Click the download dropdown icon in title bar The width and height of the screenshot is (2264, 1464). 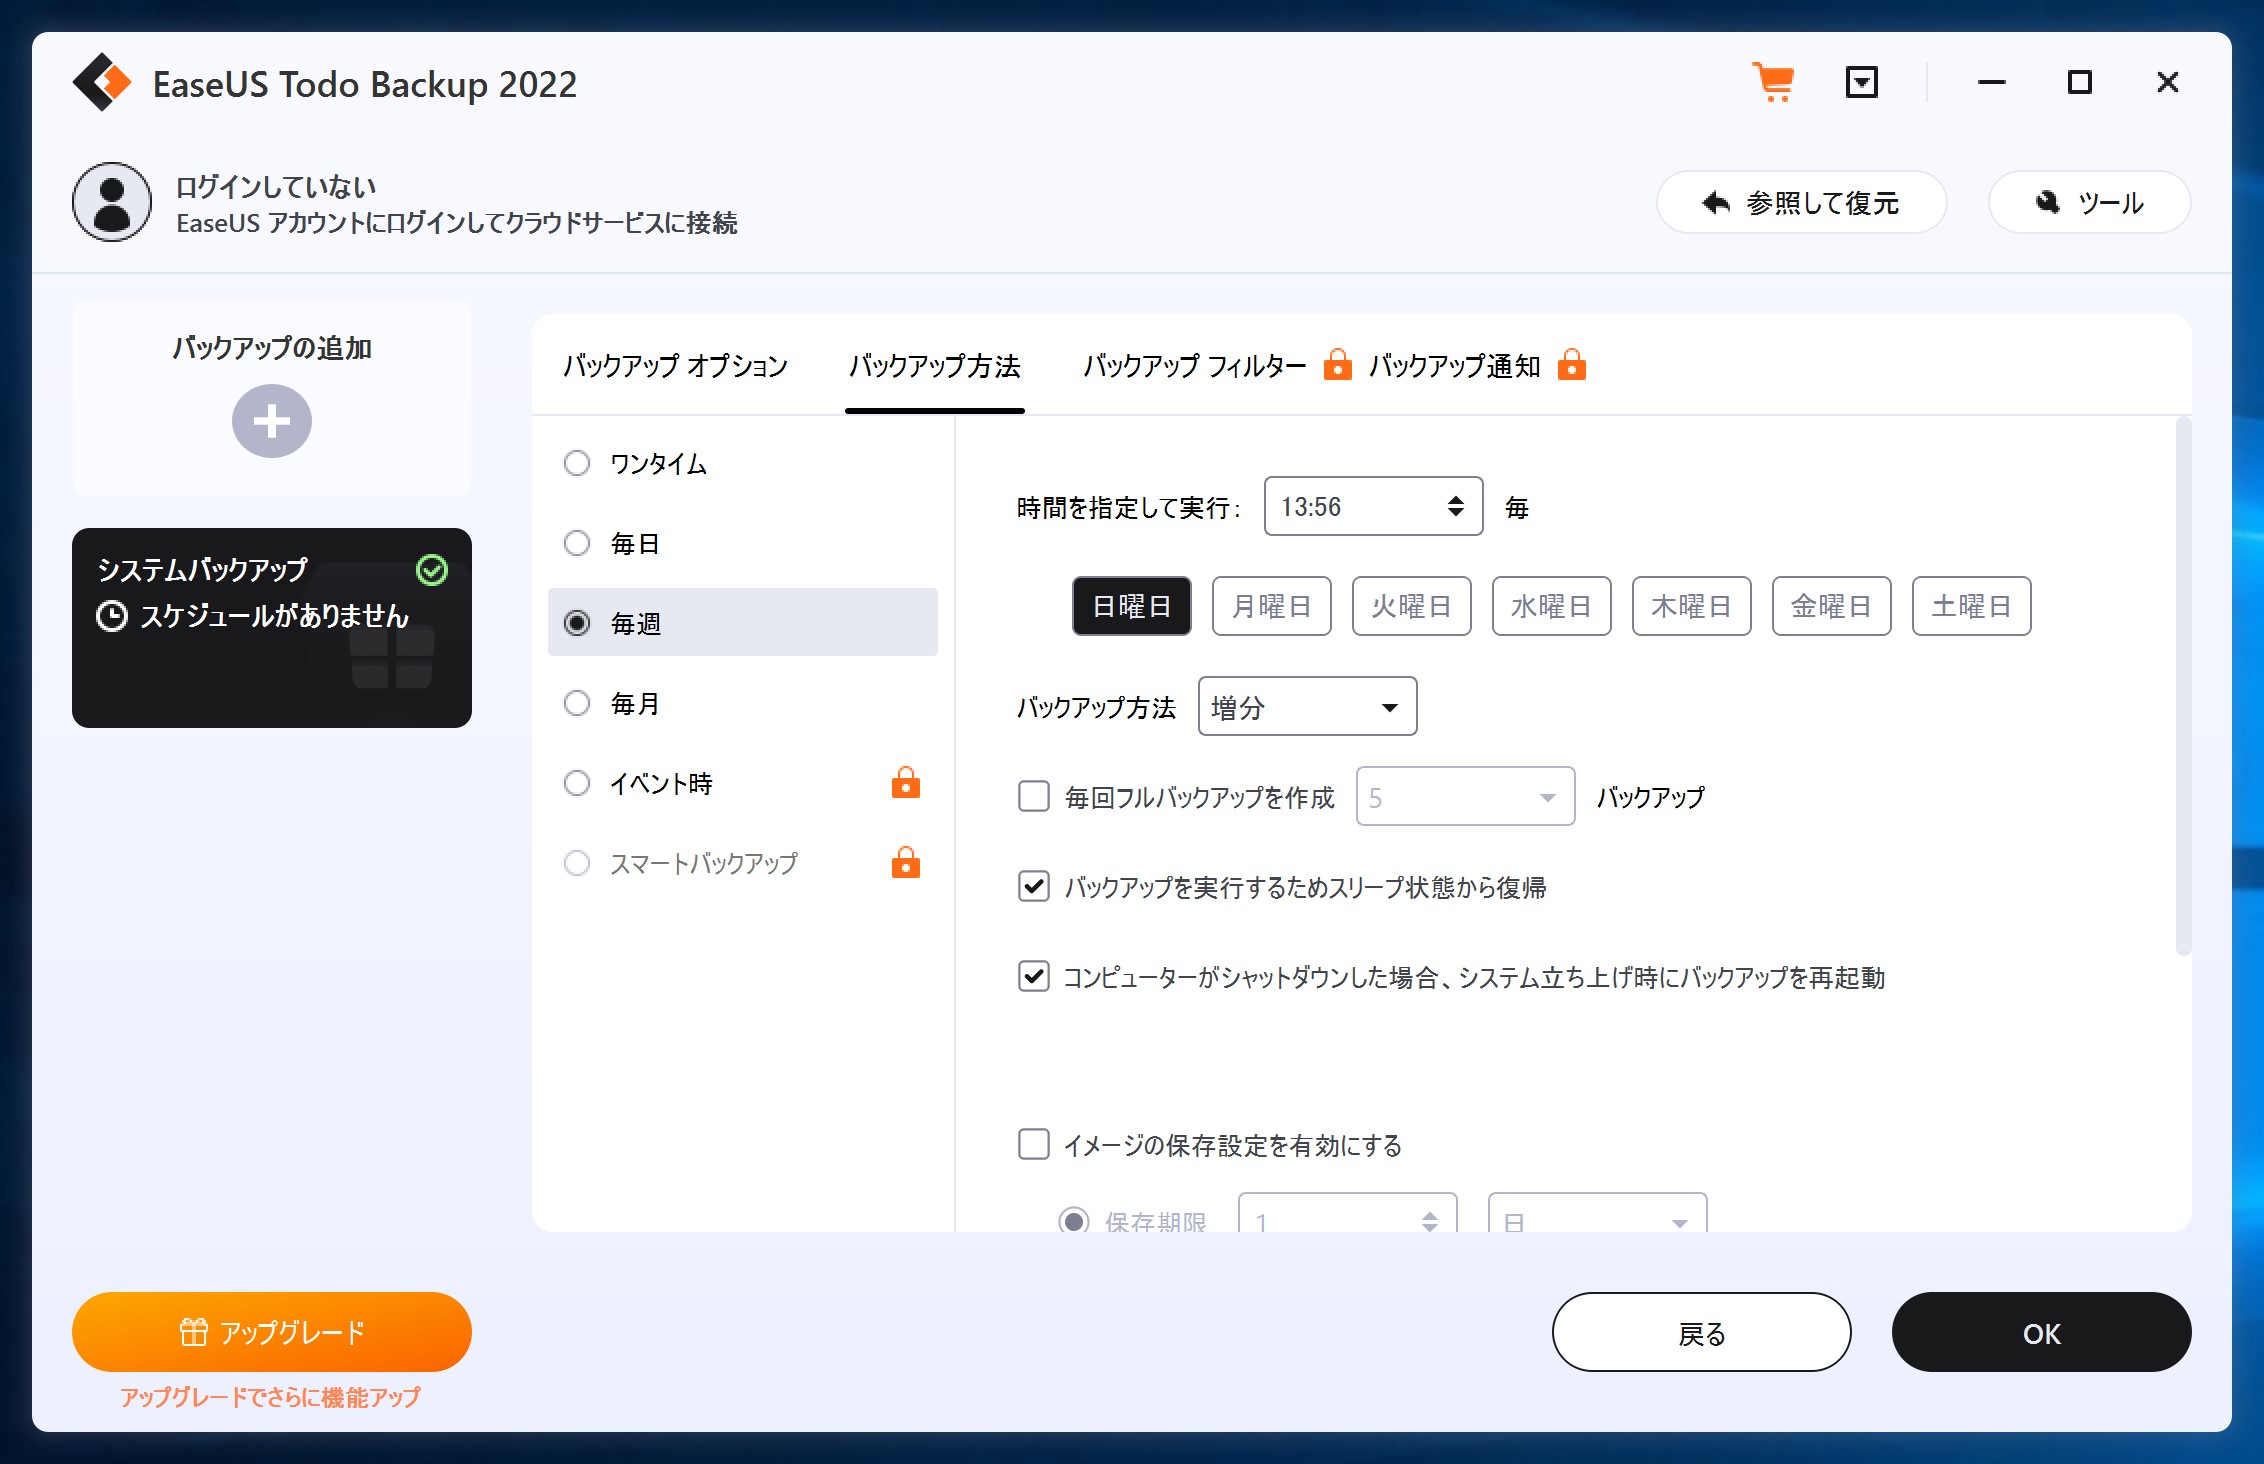[1862, 83]
